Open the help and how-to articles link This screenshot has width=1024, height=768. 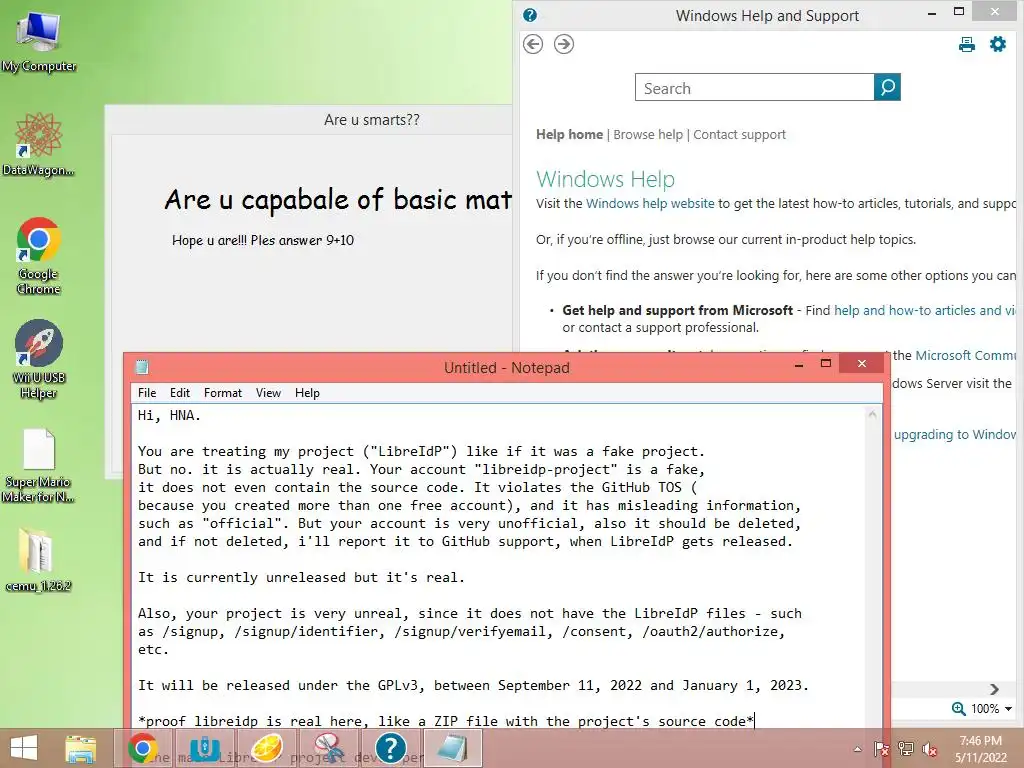(925, 311)
